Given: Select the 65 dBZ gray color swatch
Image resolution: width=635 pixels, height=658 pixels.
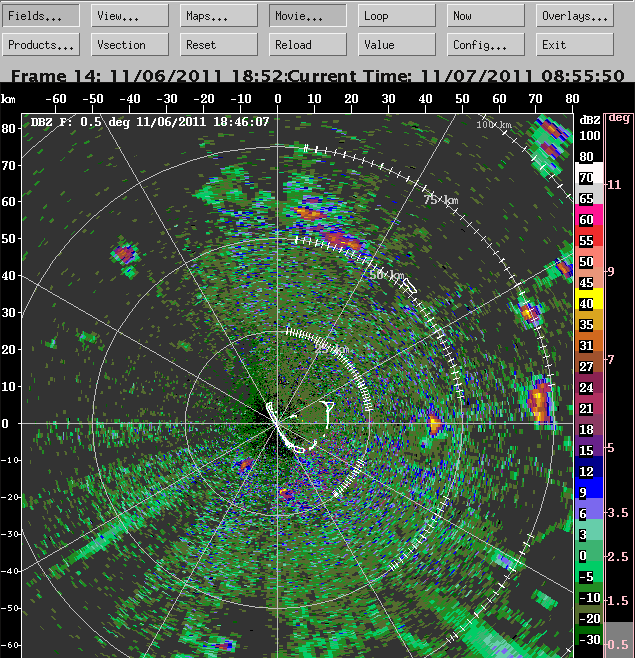Looking at the screenshot, I should pos(589,194).
